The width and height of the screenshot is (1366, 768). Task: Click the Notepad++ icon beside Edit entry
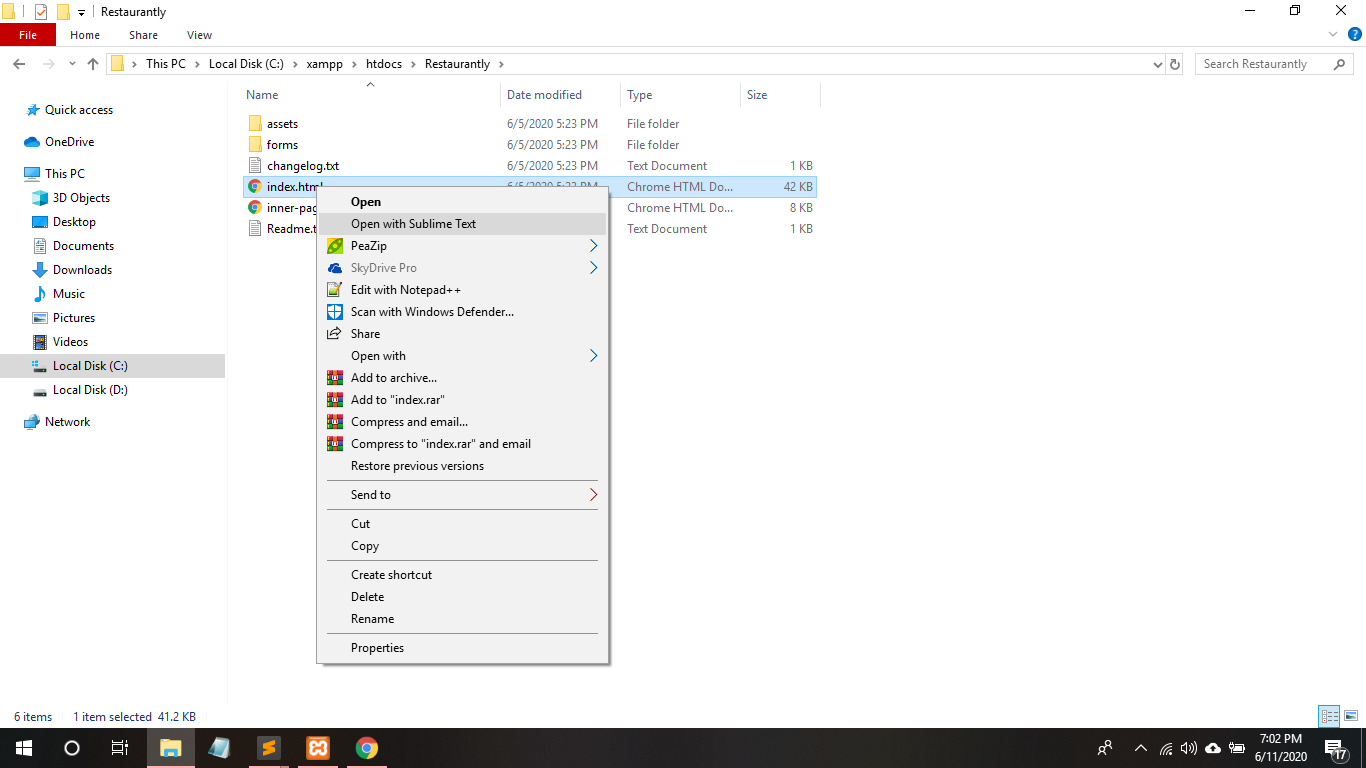[x=335, y=290]
